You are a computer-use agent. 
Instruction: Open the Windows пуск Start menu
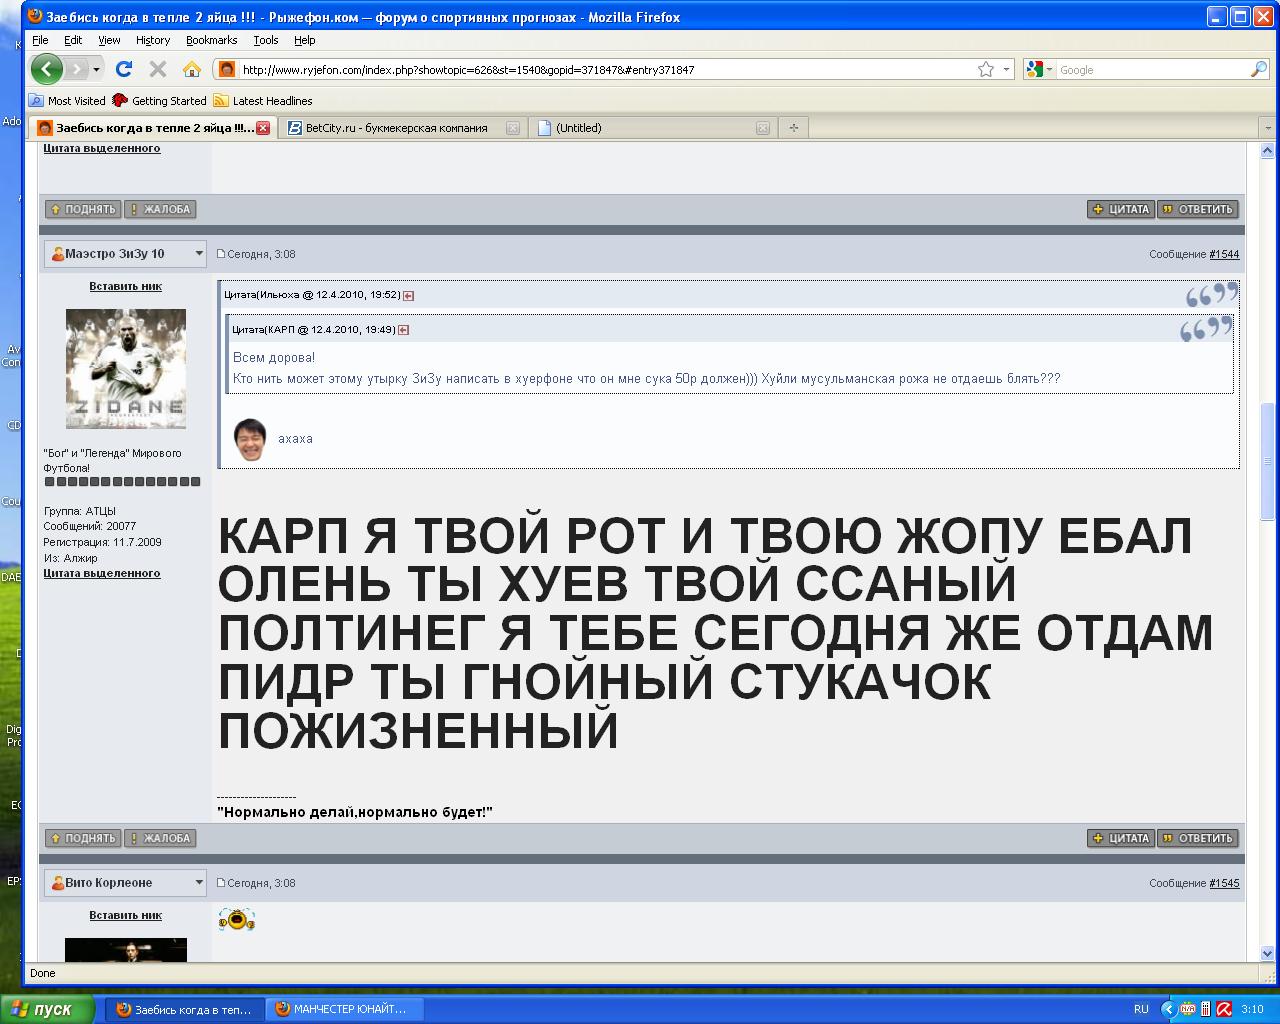point(47,1009)
